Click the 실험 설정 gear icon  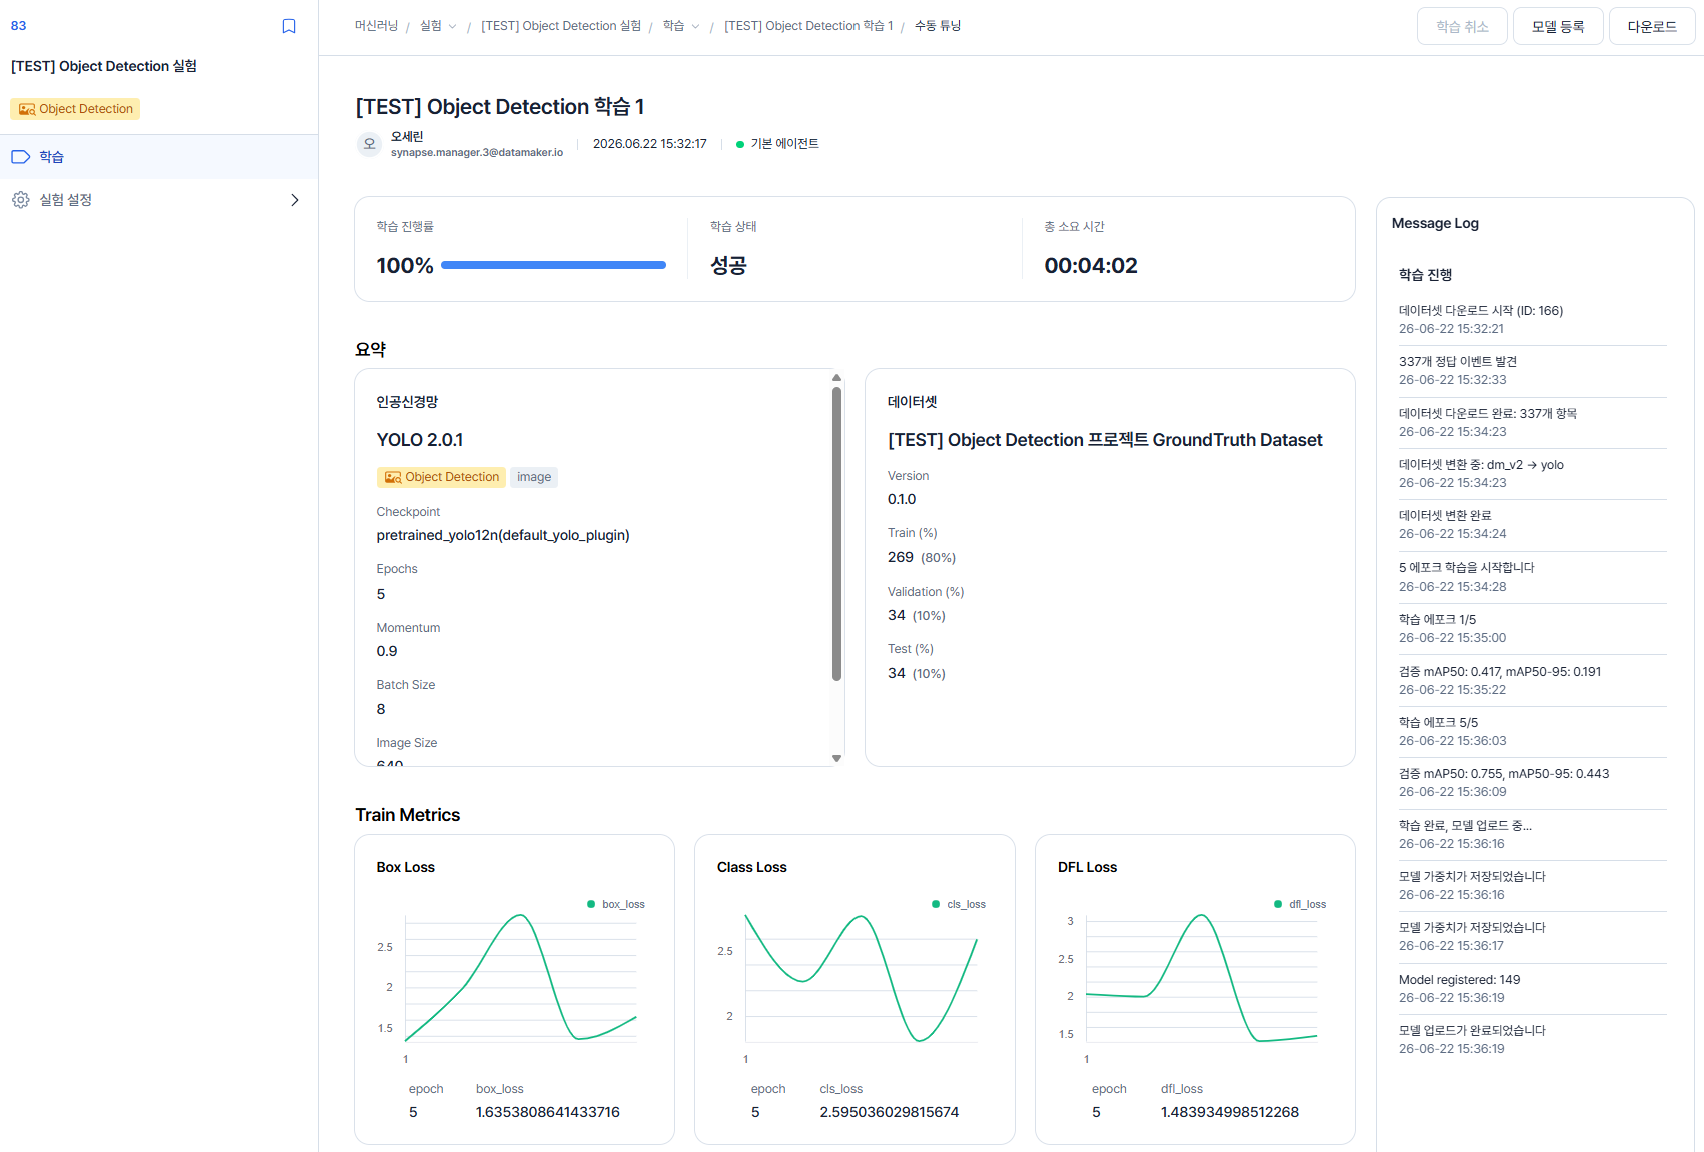[x=21, y=200]
